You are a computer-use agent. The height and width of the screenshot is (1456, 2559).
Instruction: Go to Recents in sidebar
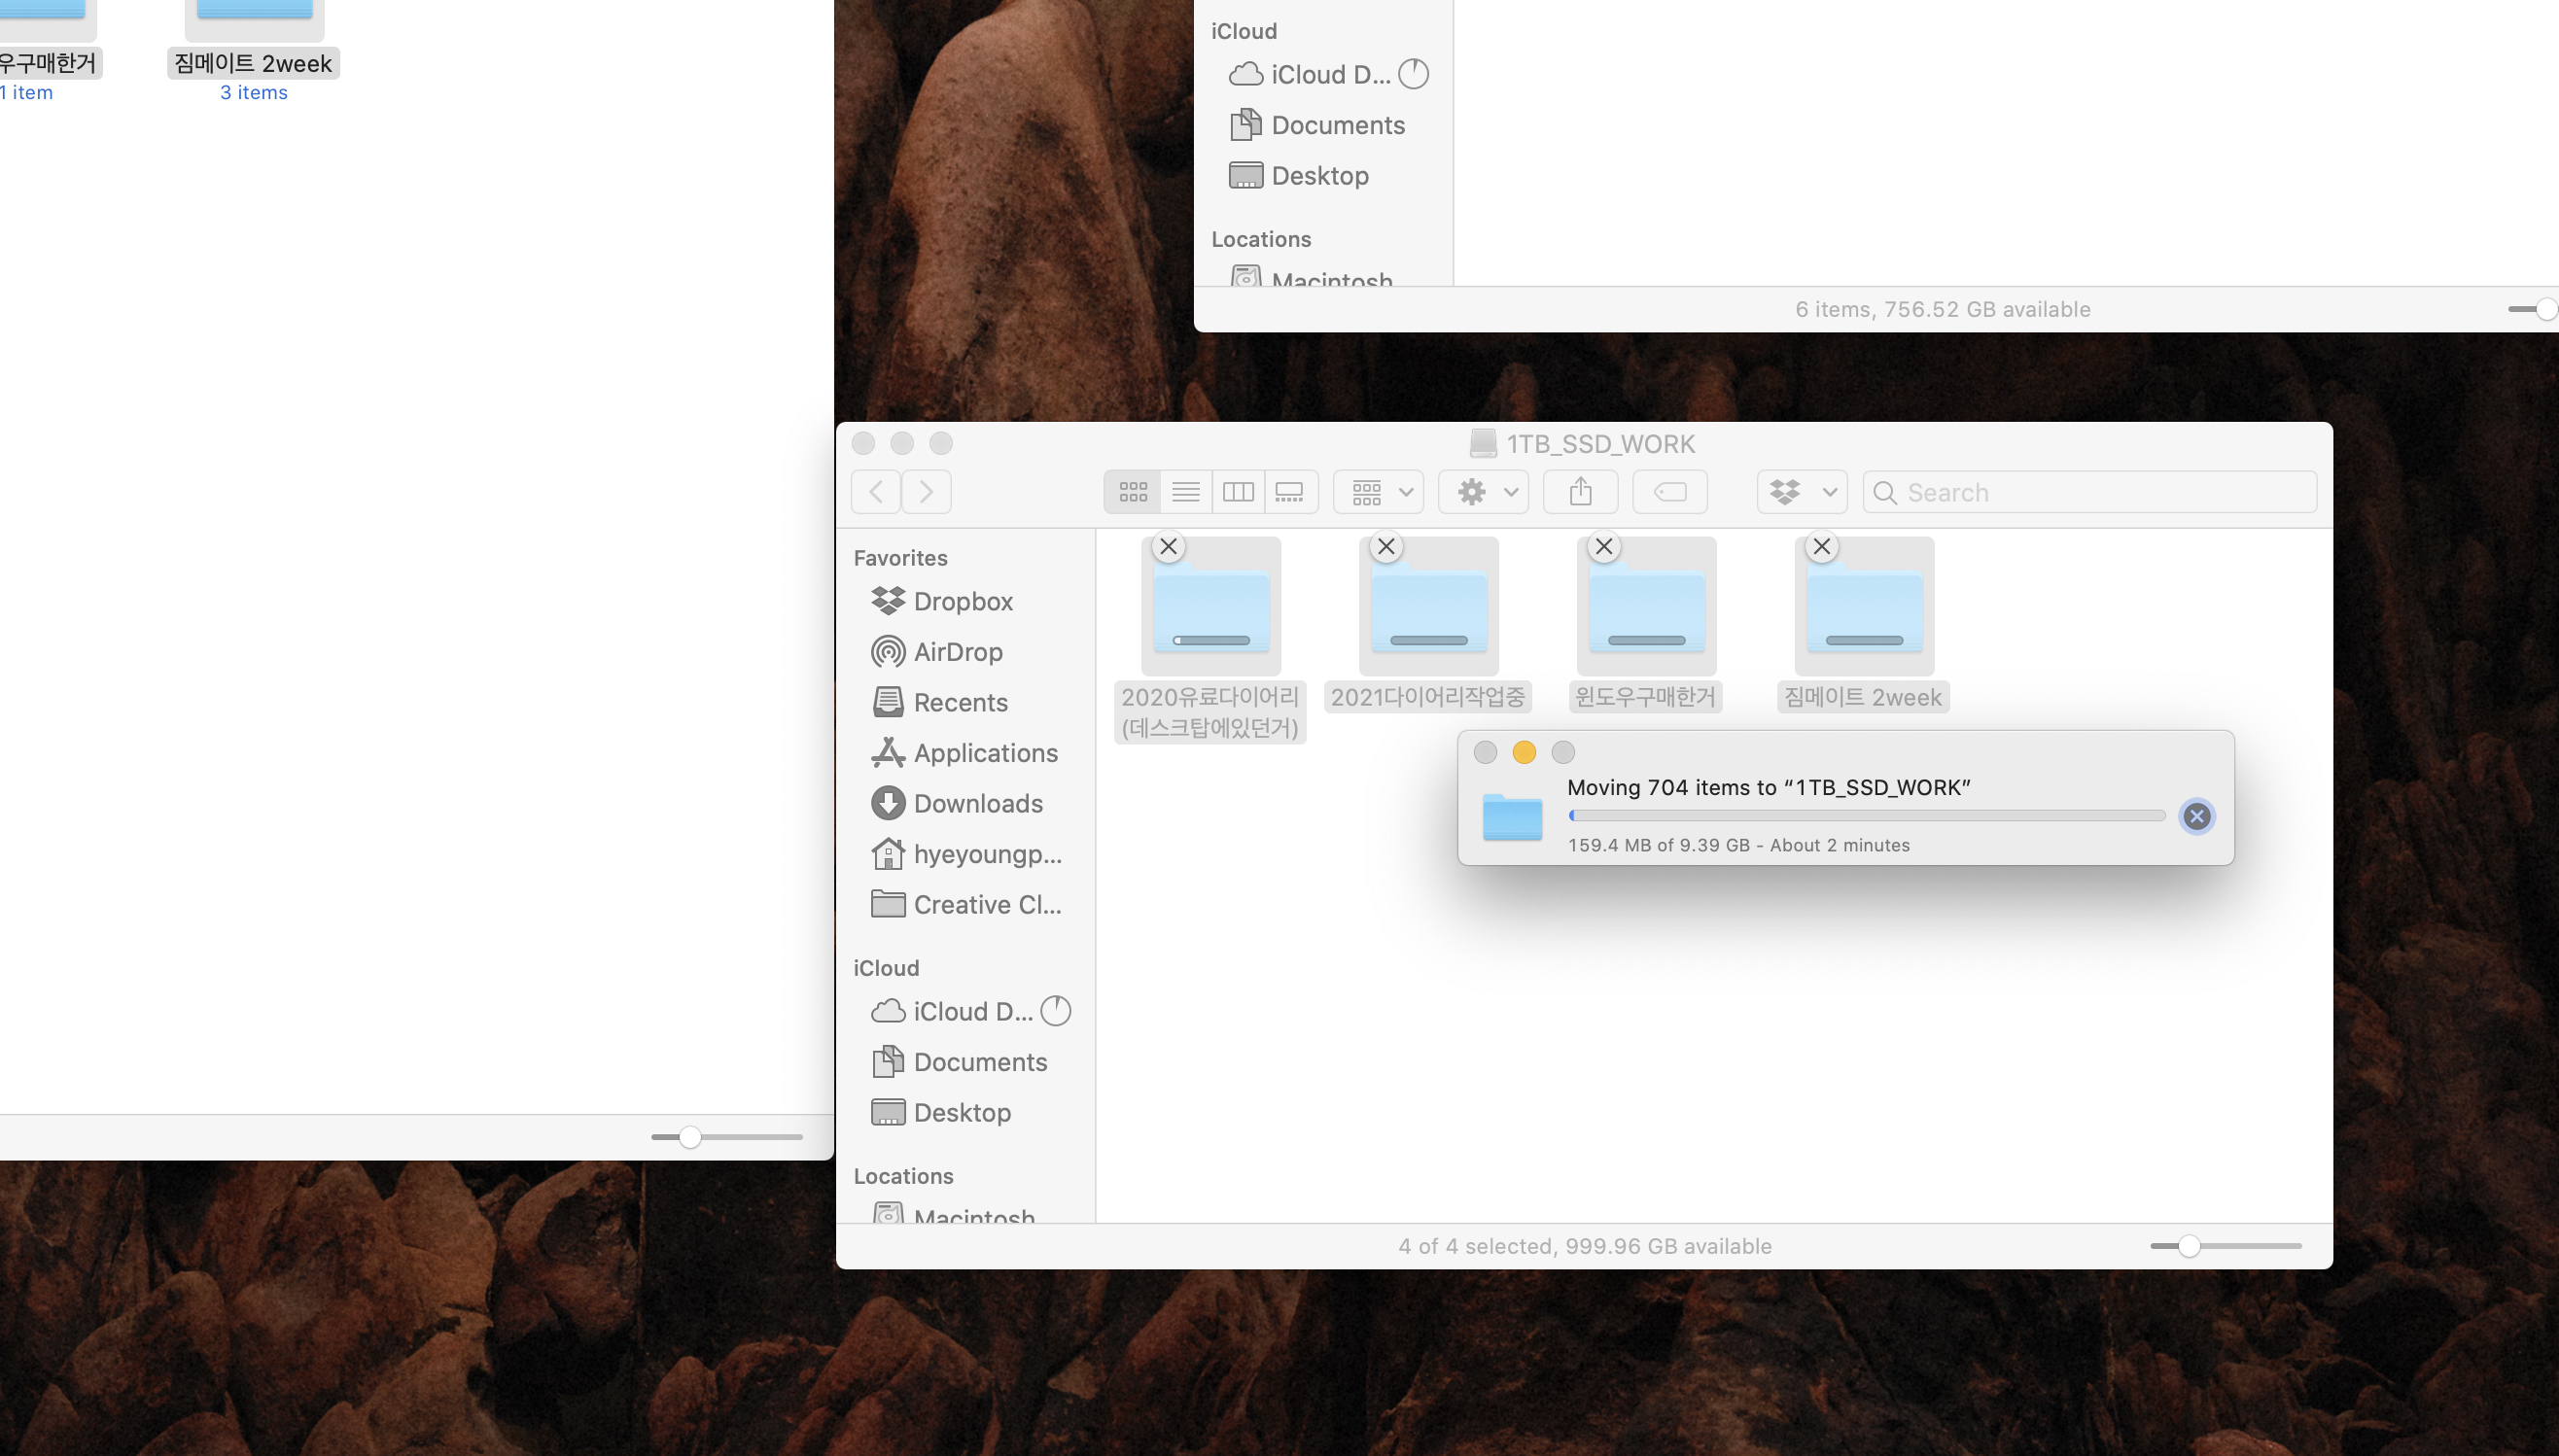coord(960,702)
